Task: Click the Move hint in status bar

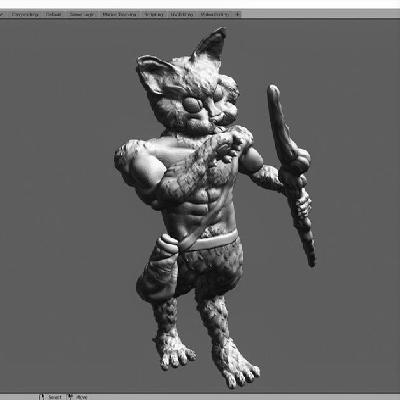Action: pyautogui.click(x=82, y=397)
